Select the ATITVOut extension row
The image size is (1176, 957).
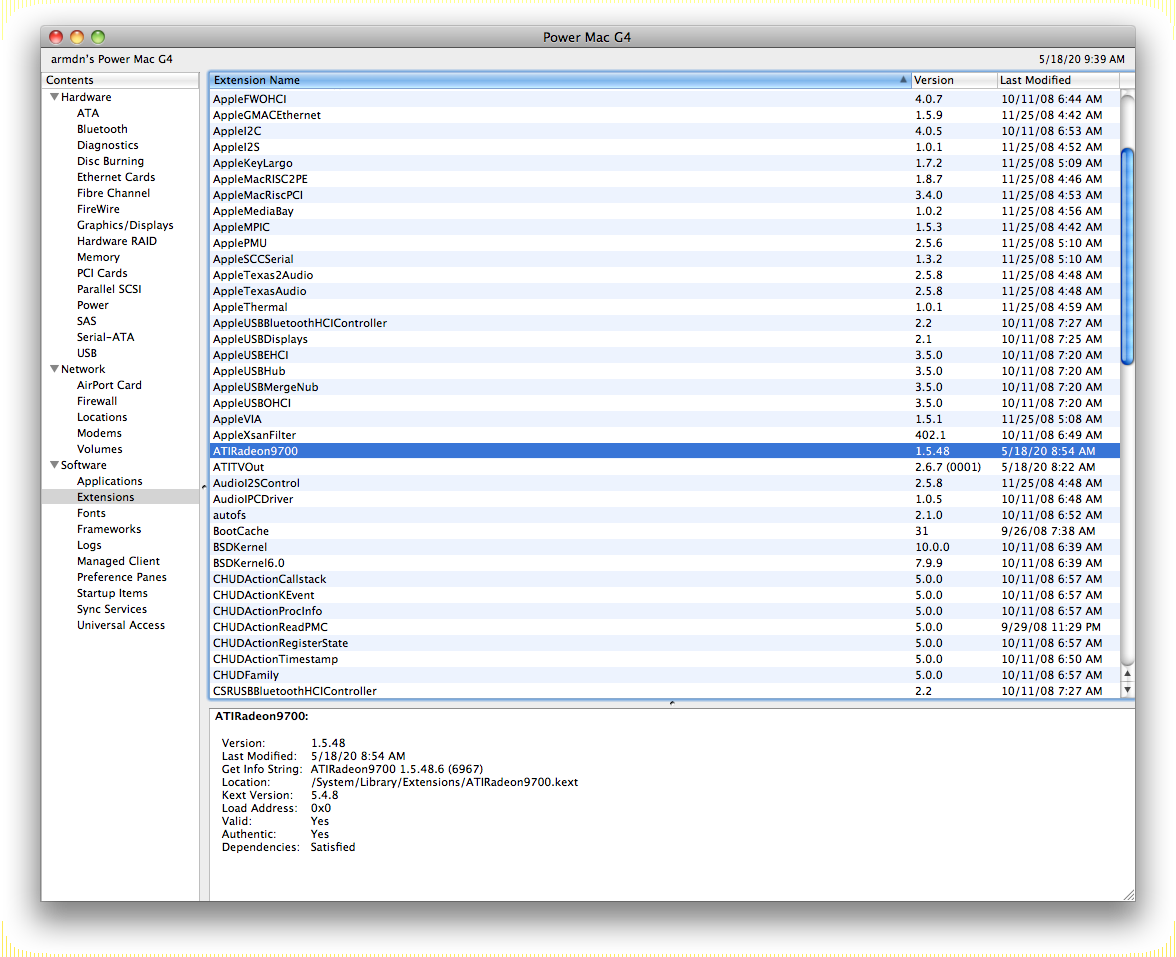pyautogui.click(x=664, y=467)
